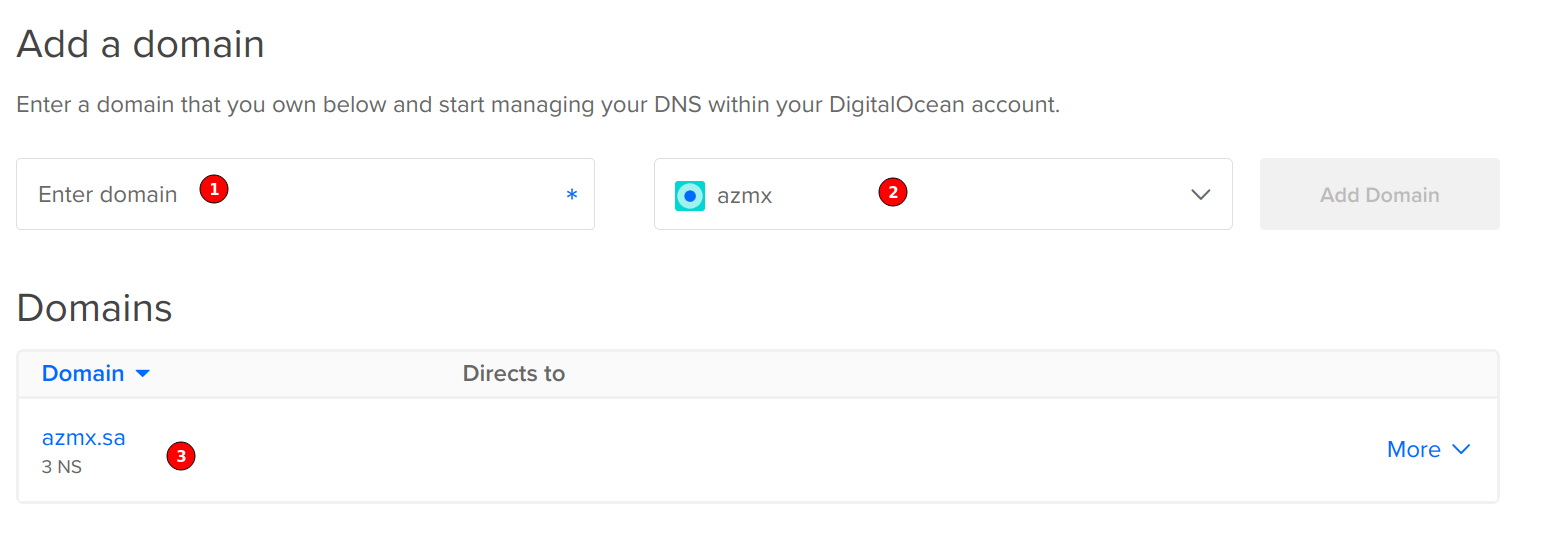Expand the project selector chevron arrow
Image resolution: width=1543 pixels, height=533 pixels.
(x=1201, y=195)
